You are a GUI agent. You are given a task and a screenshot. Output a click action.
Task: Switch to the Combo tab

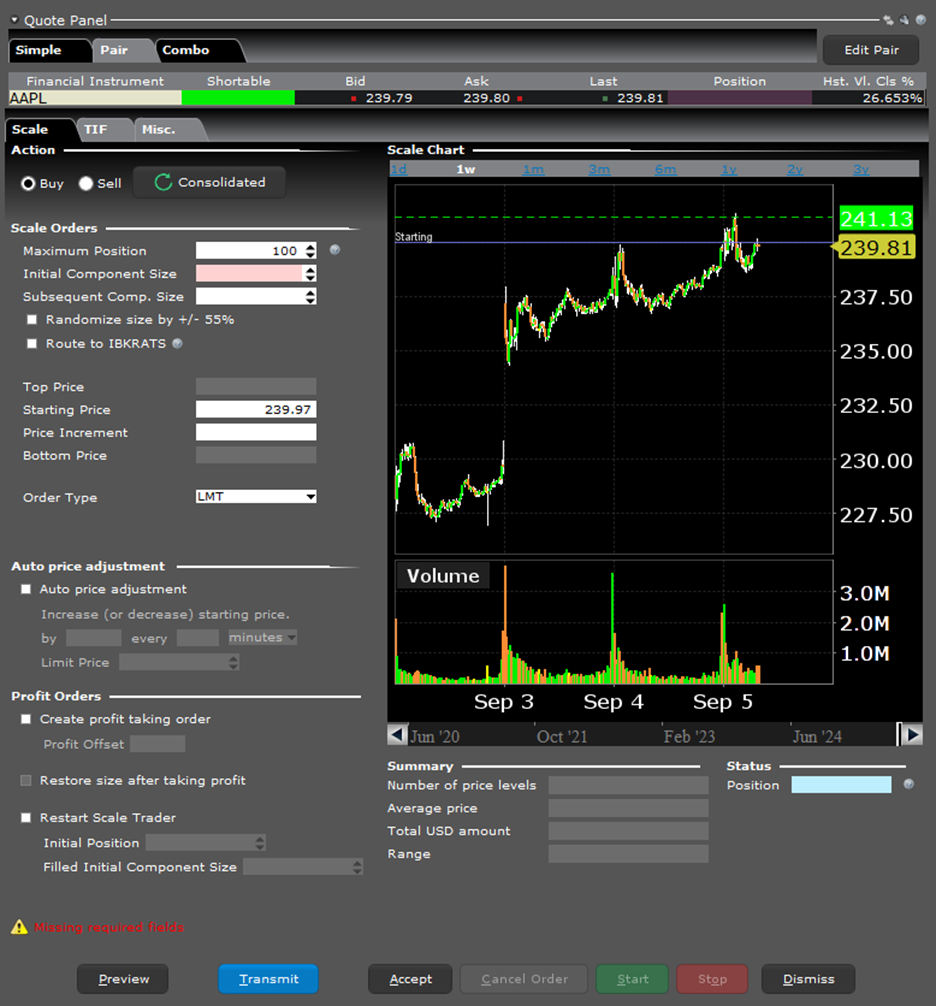coord(186,50)
